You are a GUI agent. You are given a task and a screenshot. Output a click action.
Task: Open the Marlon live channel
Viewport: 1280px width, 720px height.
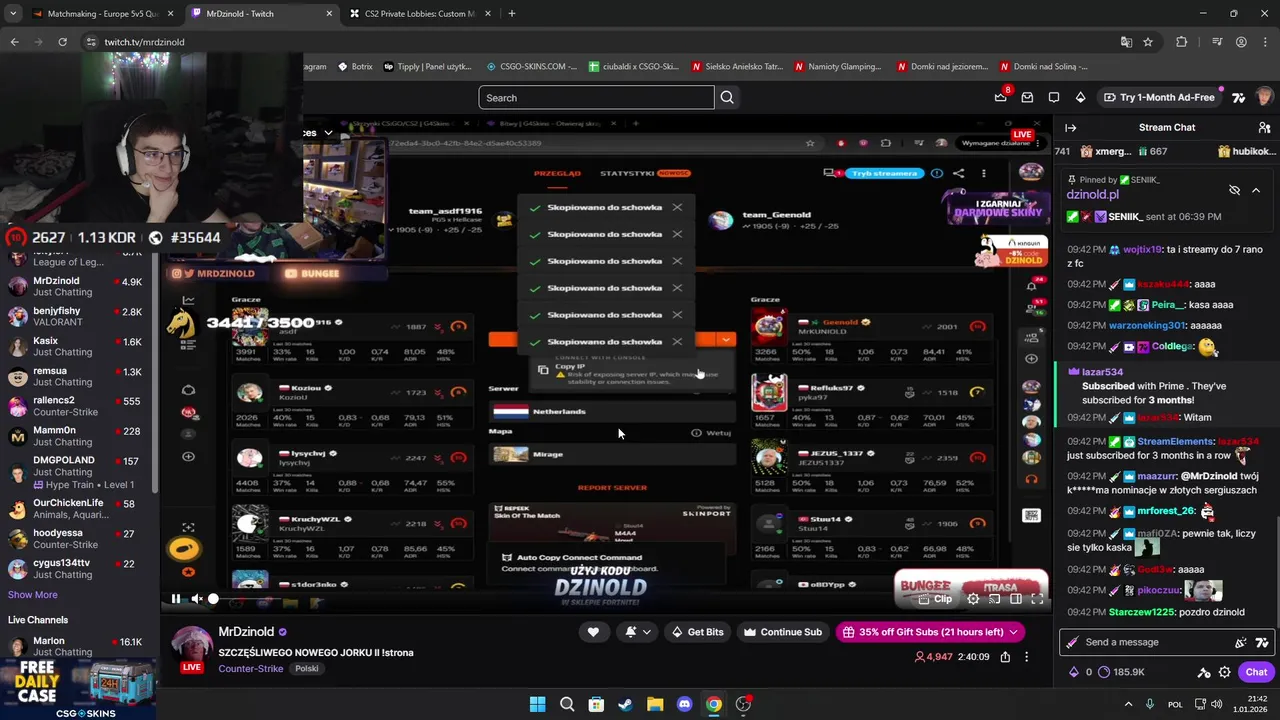pyautogui.click(x=76, y=646)
